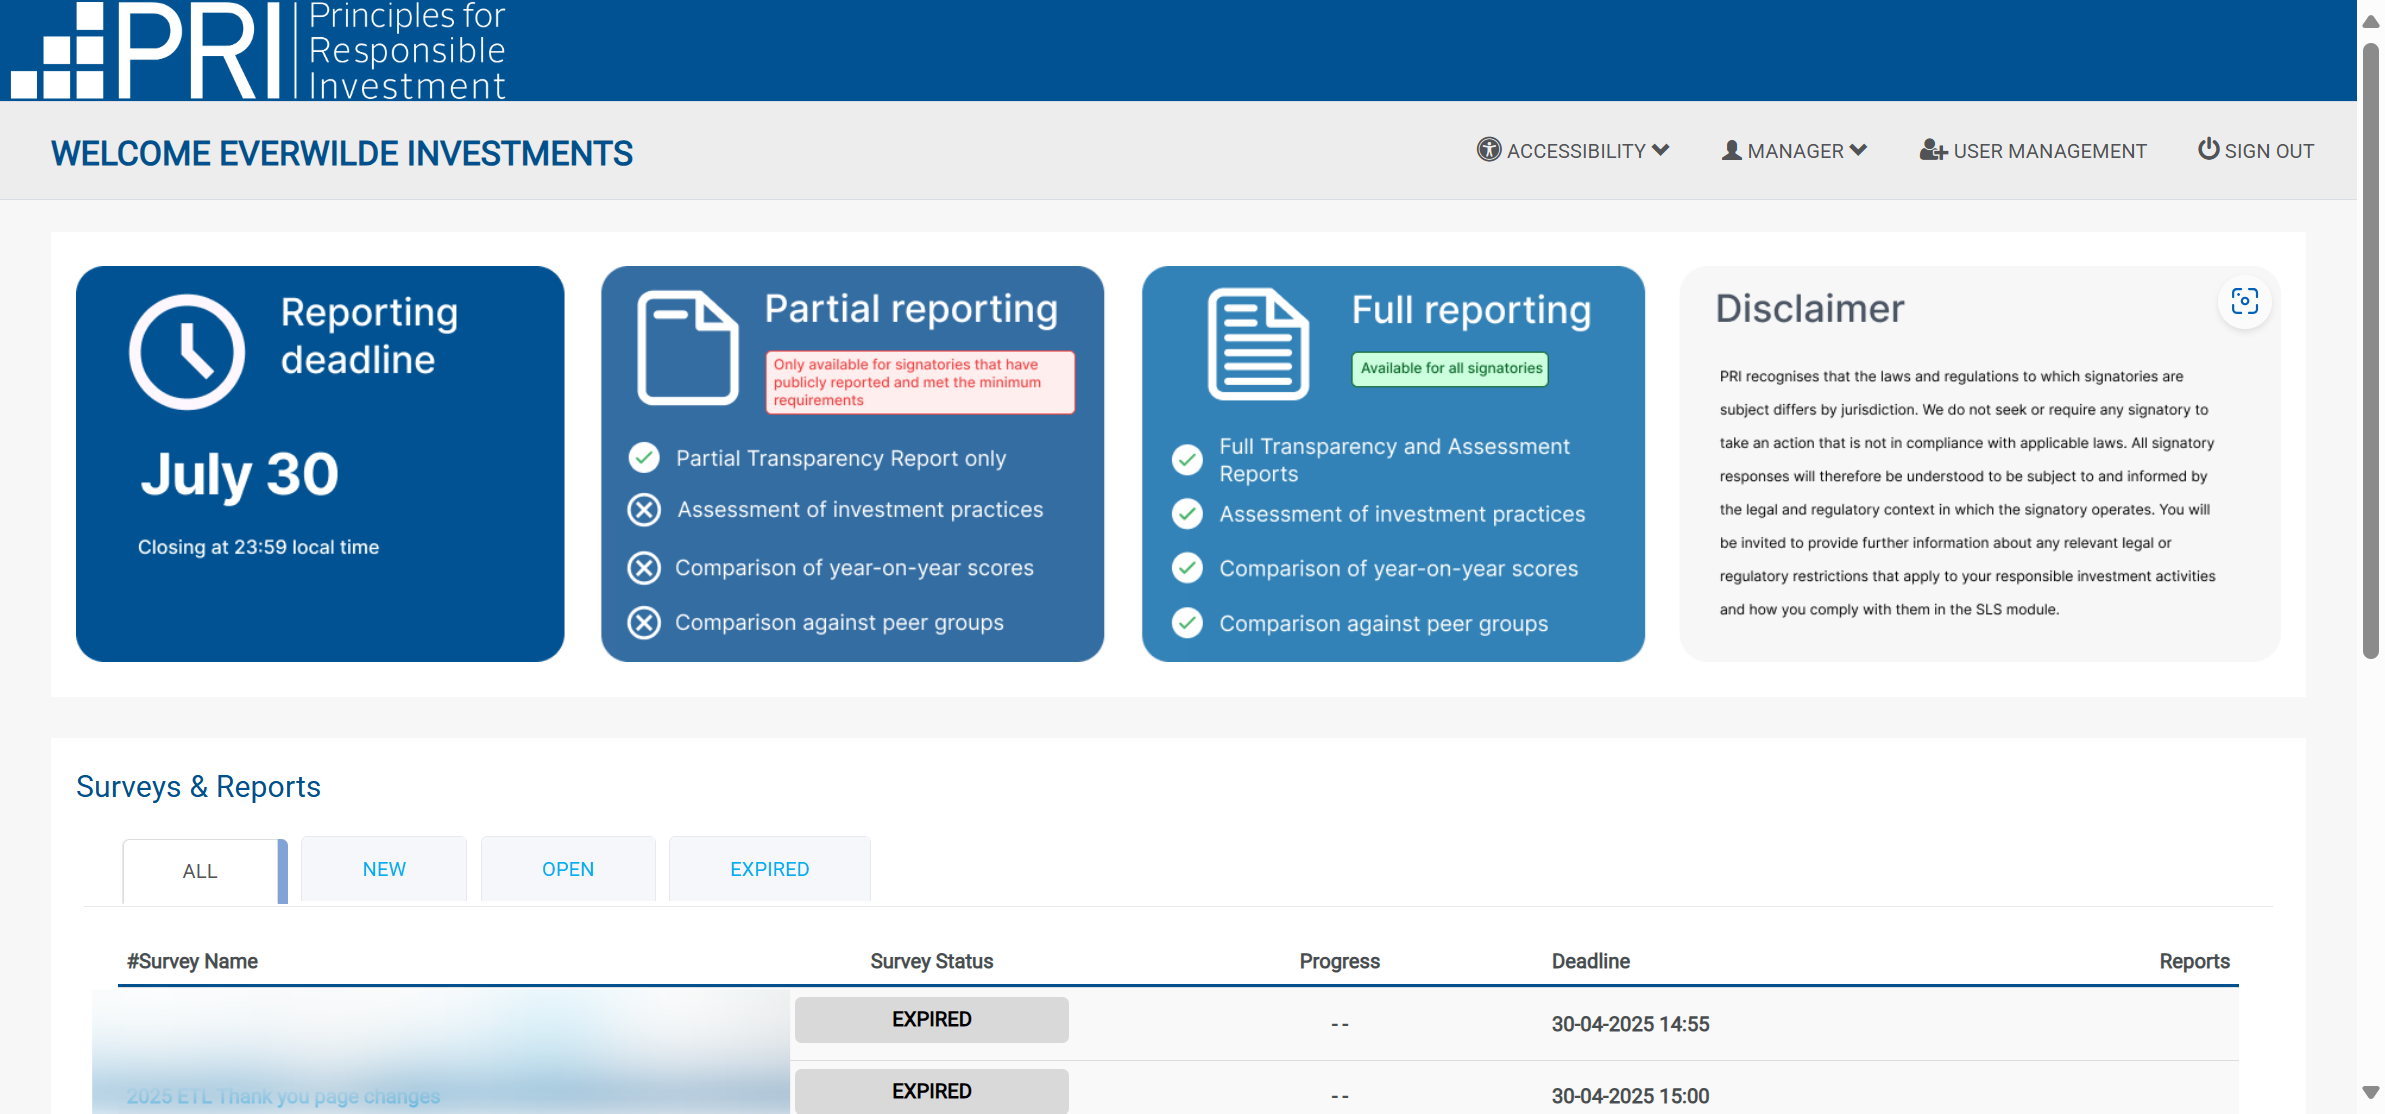Click the Partial reporting blank document icon
Viewport: 2385px width, 1114px height.
coord(687,346)
